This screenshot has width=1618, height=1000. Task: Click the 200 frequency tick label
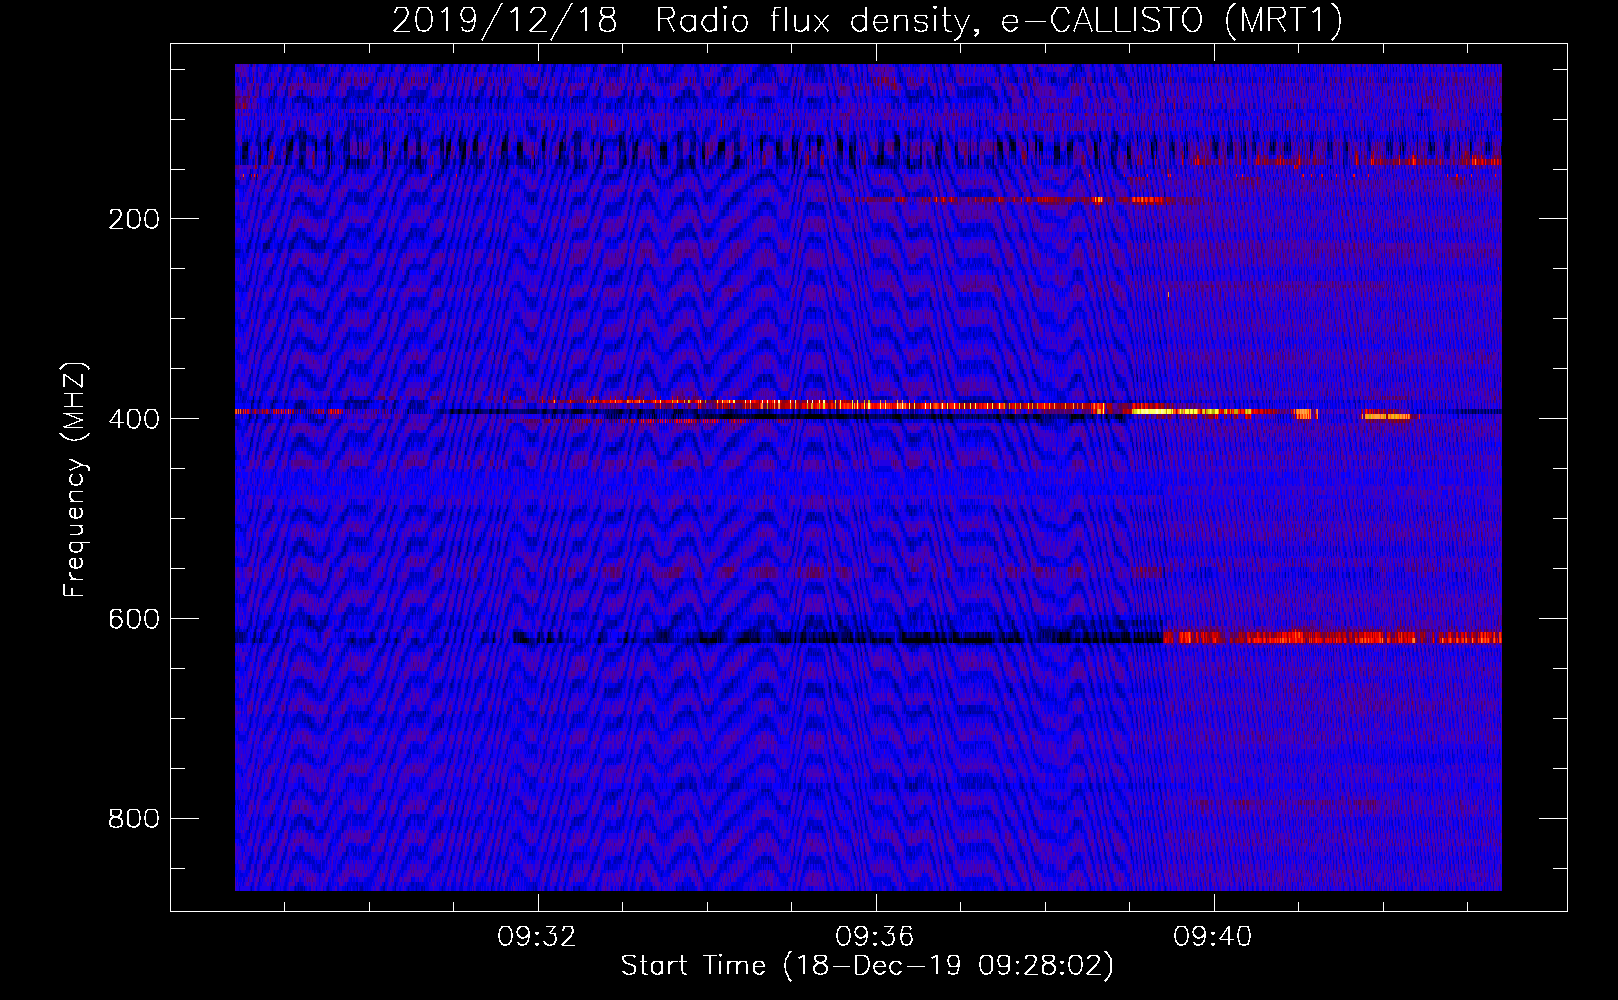pos(134,219)
